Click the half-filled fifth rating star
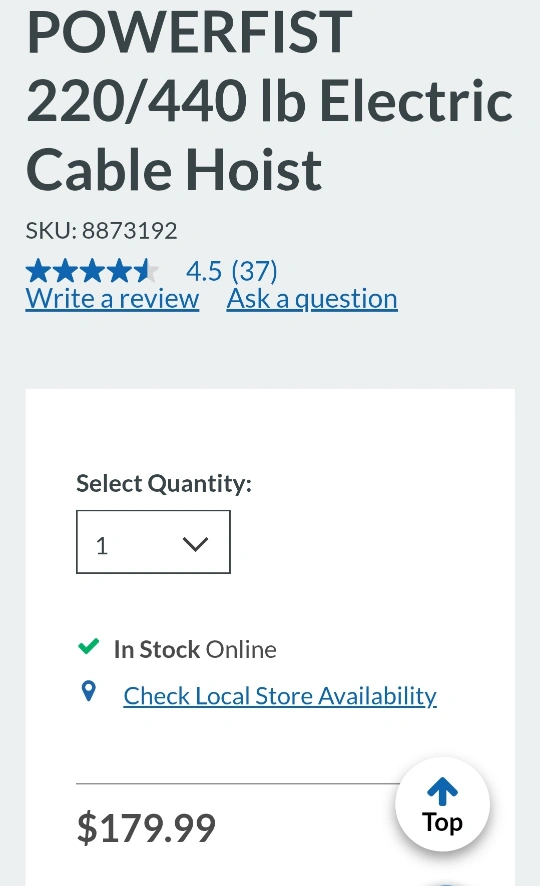 146,271
